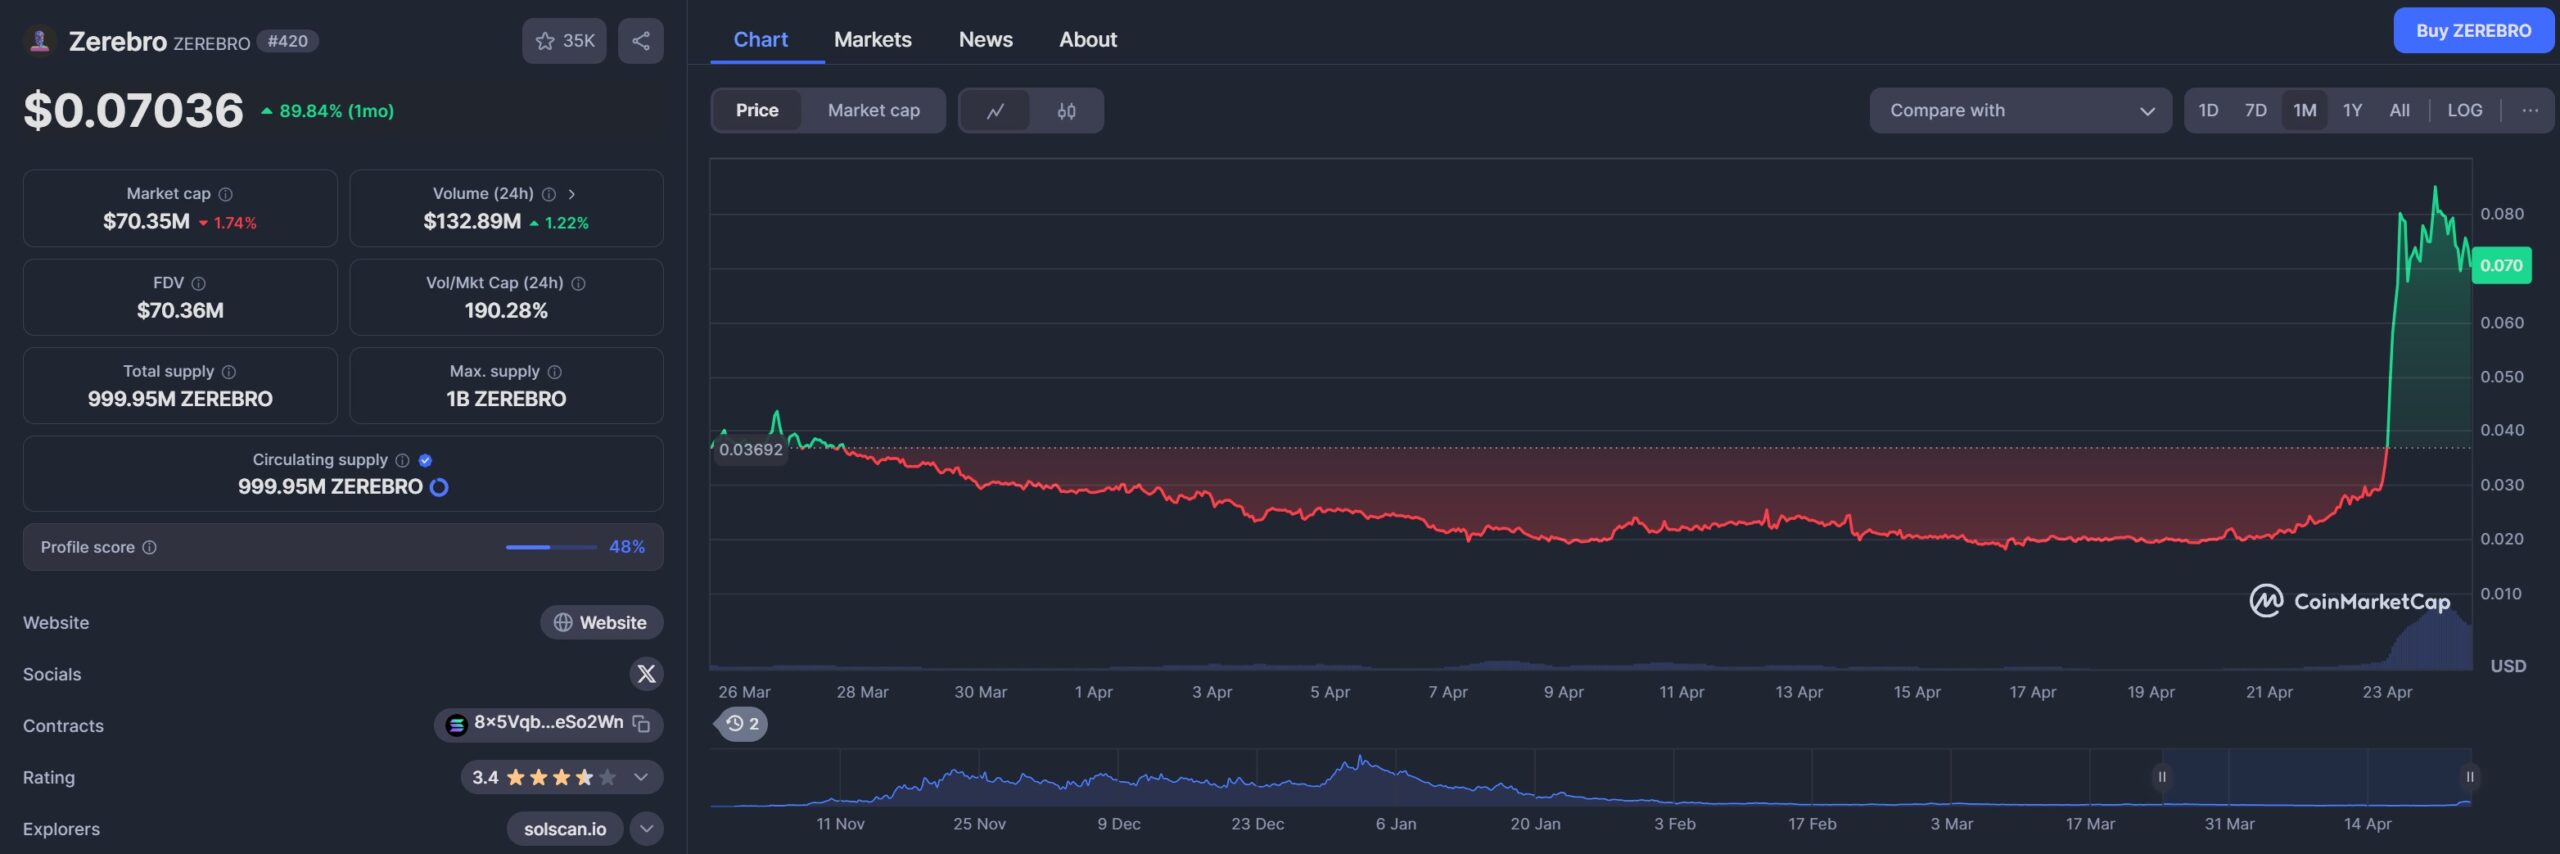Image resolution: width=2560 pixels, height=854 pixels.
Task: Switch to the News tab
Action: coord(986,40)
